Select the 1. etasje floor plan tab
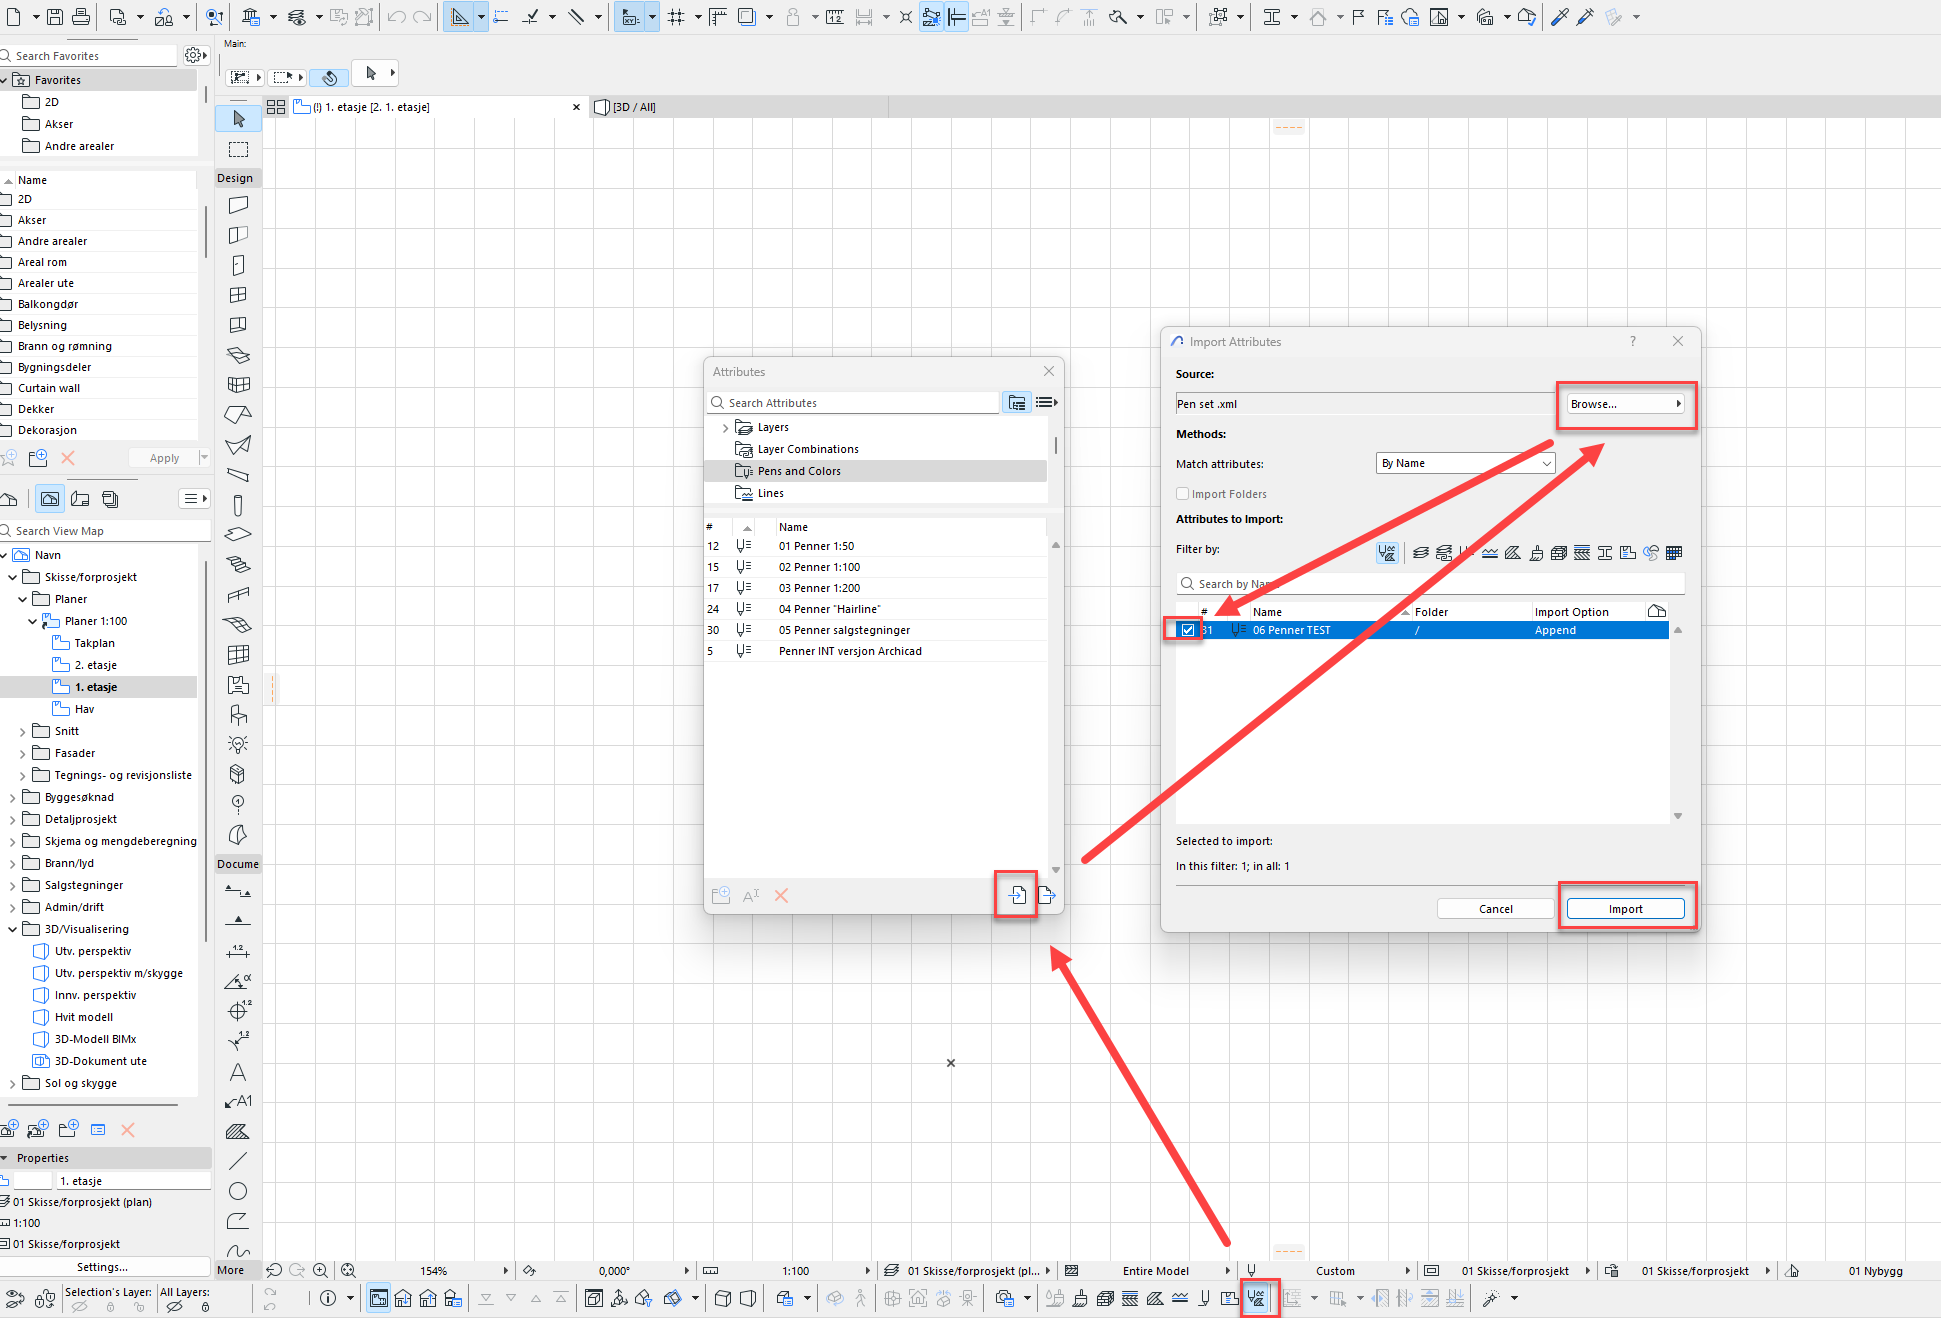 pyautogui.click(x=370, y=107)
